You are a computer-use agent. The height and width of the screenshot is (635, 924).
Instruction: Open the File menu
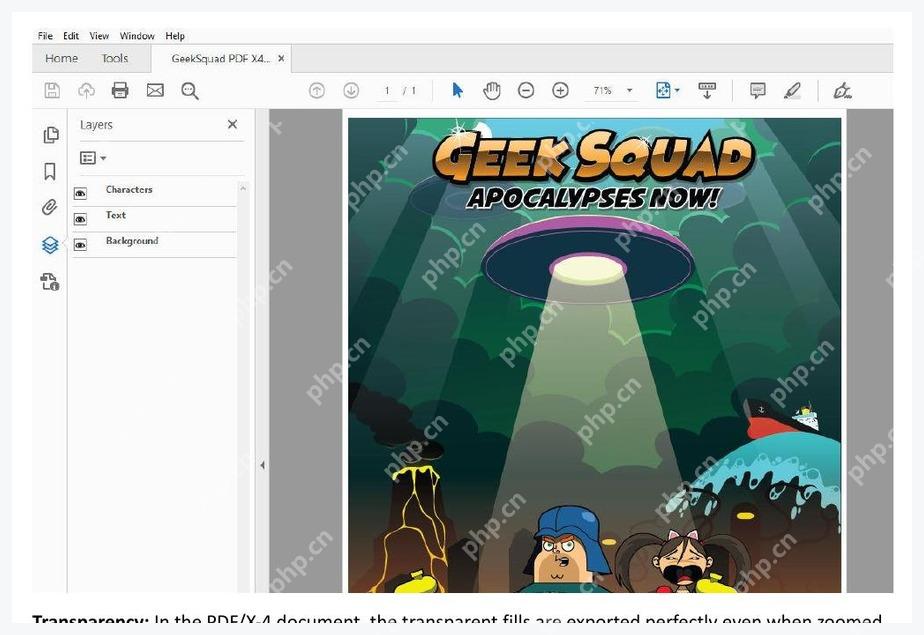pyautogui.click(x=45, y=36)
